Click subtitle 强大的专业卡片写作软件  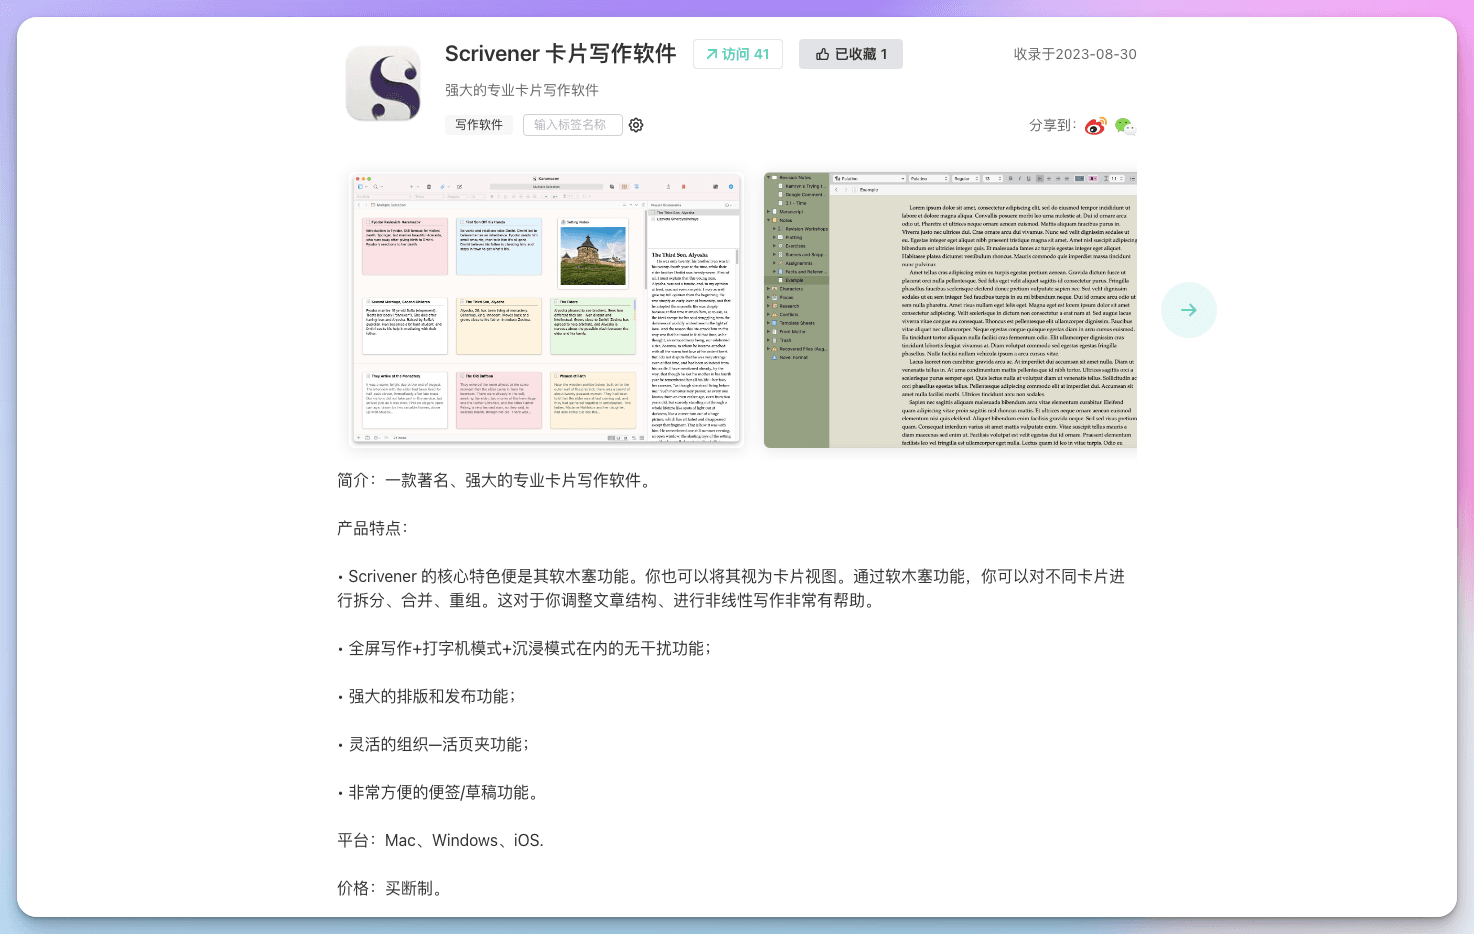point(522,90)
